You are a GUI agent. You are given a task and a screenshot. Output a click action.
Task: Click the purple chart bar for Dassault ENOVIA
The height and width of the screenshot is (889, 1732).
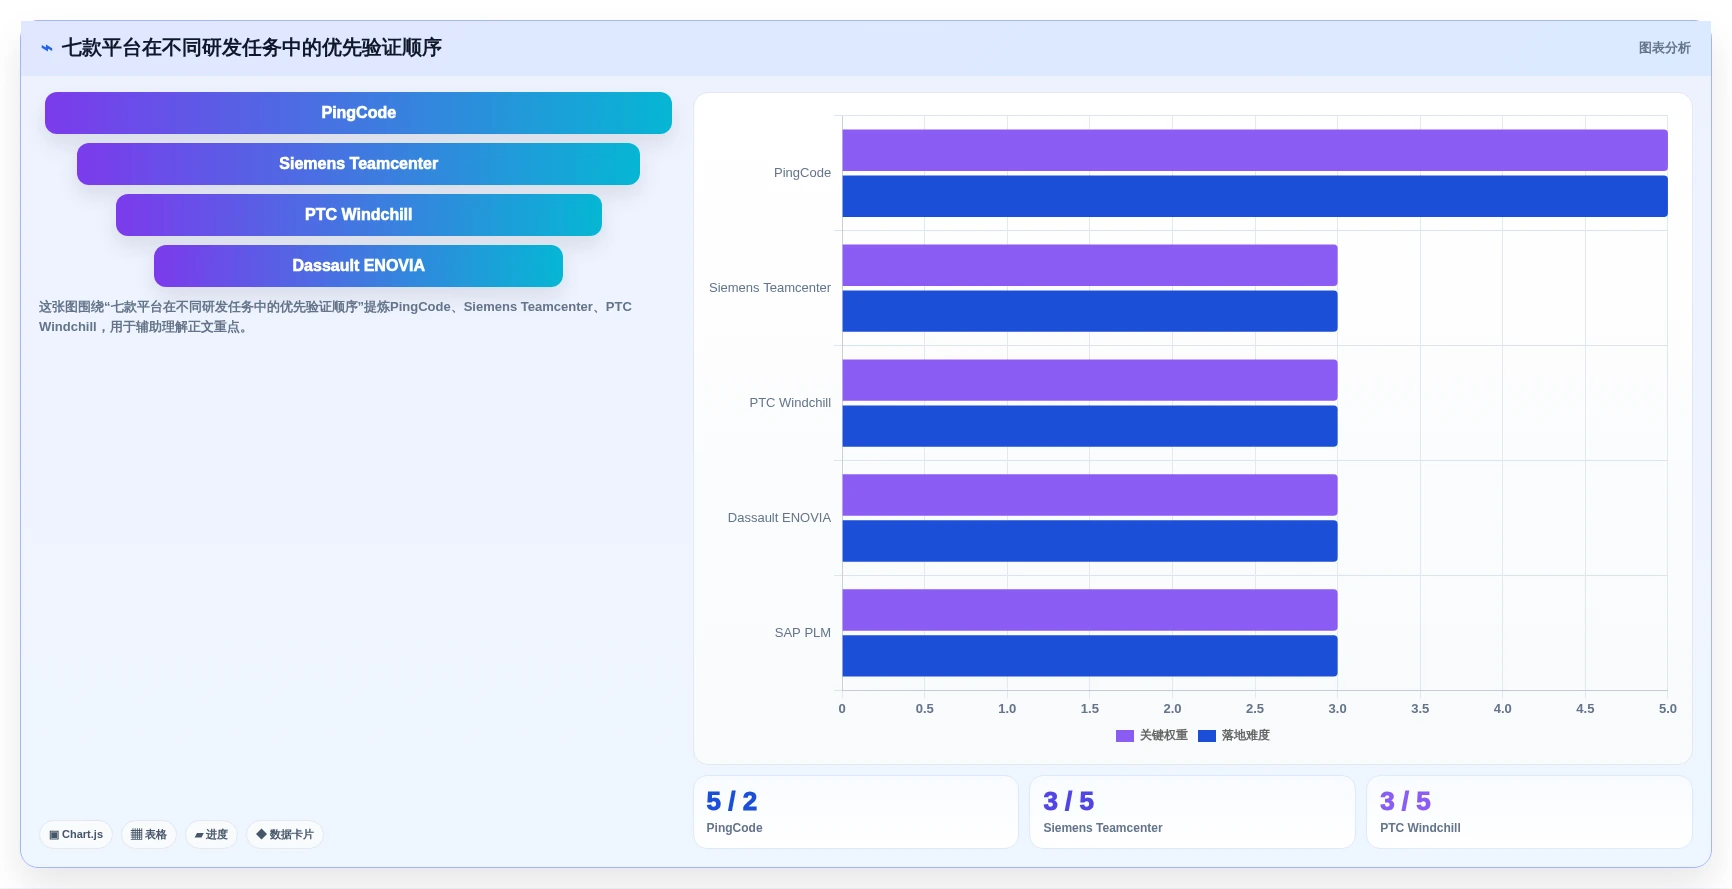coord(1090,495)
